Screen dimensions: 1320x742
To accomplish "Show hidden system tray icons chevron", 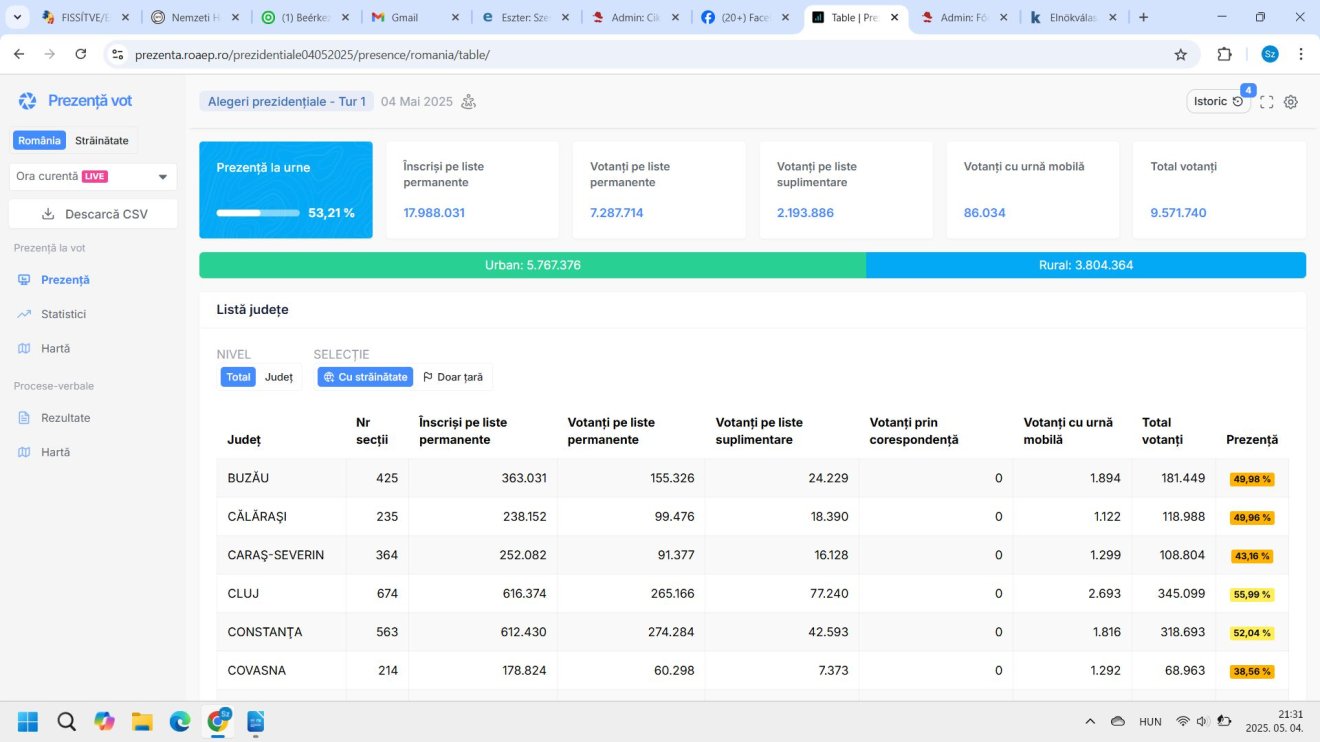I will (x=1090, y=721).
